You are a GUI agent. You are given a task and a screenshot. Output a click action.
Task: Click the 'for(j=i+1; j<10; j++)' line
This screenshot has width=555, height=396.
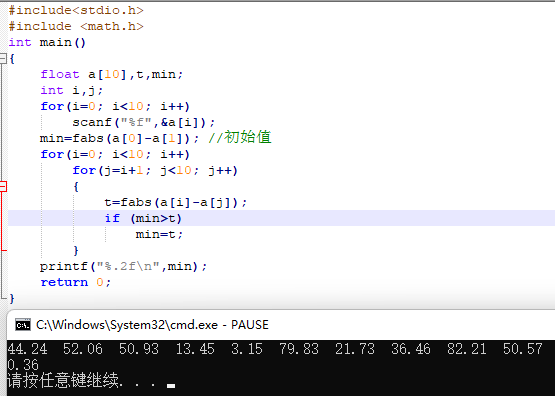pyautogui.click(x=155, y=171)
